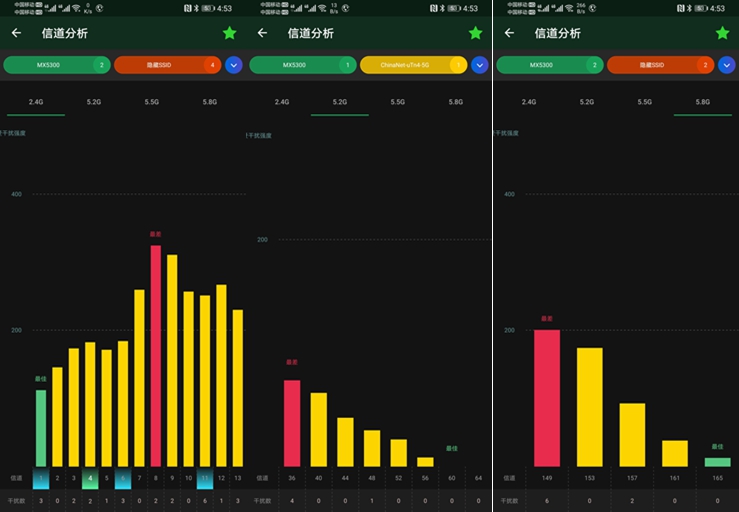Switch to the 5.8G tab in left screen

click(x=210, y=102)
